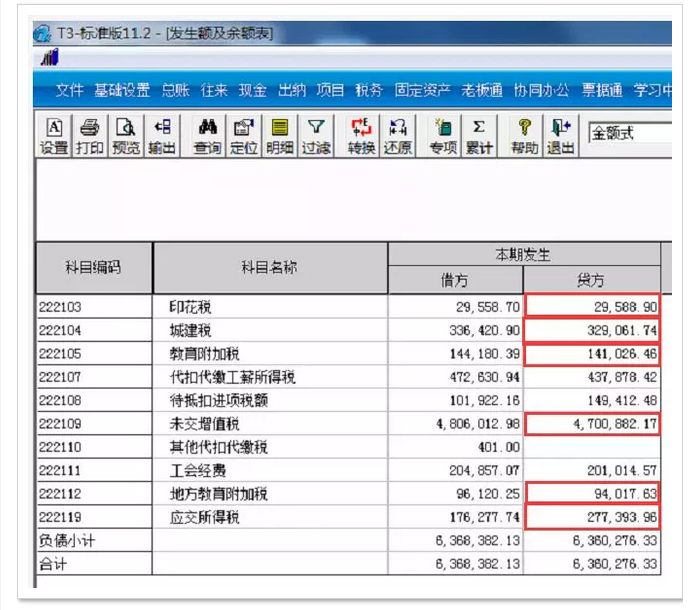Screen dimensions: 695x610
Task: Select the 其他代扣代缴税 row name
Action: 219,447
